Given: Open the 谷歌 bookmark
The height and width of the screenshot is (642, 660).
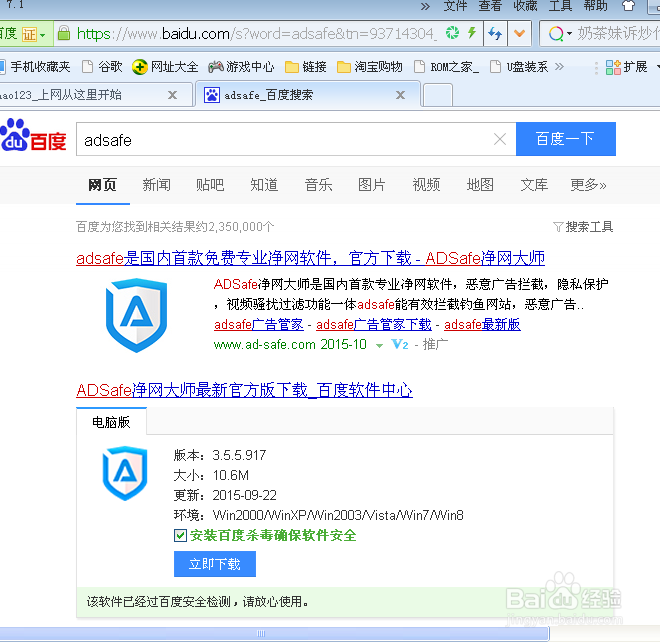Looking at the screenshot, I should tap(102, 67).
